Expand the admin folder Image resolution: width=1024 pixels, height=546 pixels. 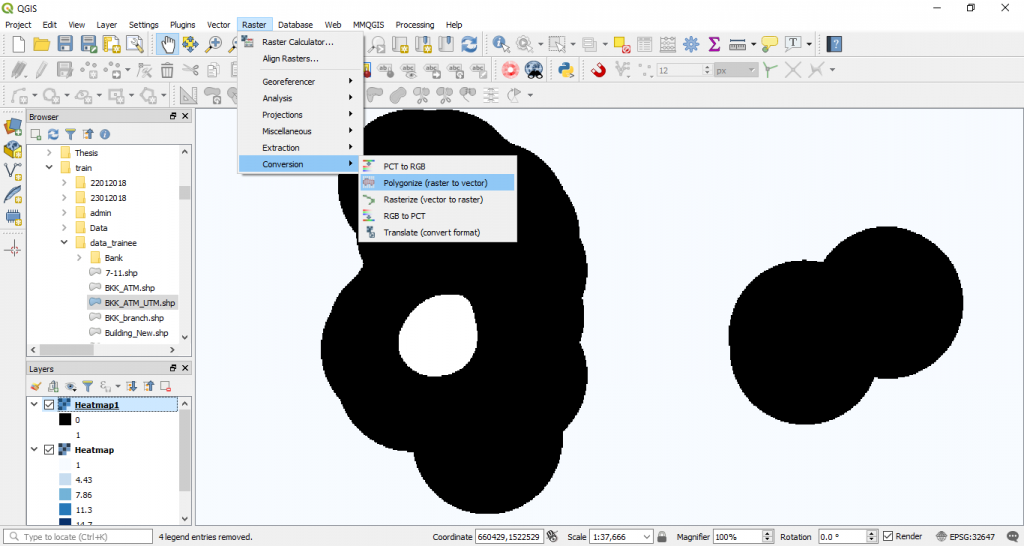(x=64, y=213)
